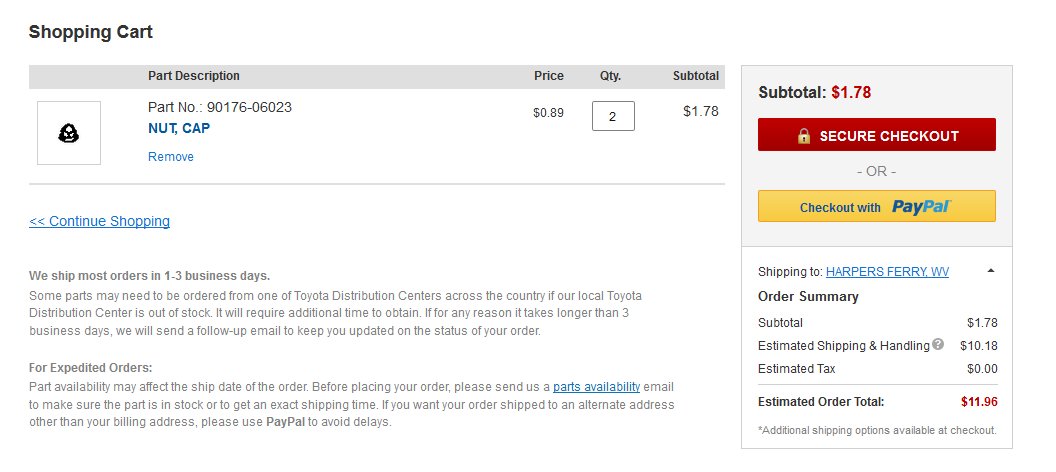This screenshot has height=472, width=1056.
Task: Click the Part Description column header
Action: (194, 76)
